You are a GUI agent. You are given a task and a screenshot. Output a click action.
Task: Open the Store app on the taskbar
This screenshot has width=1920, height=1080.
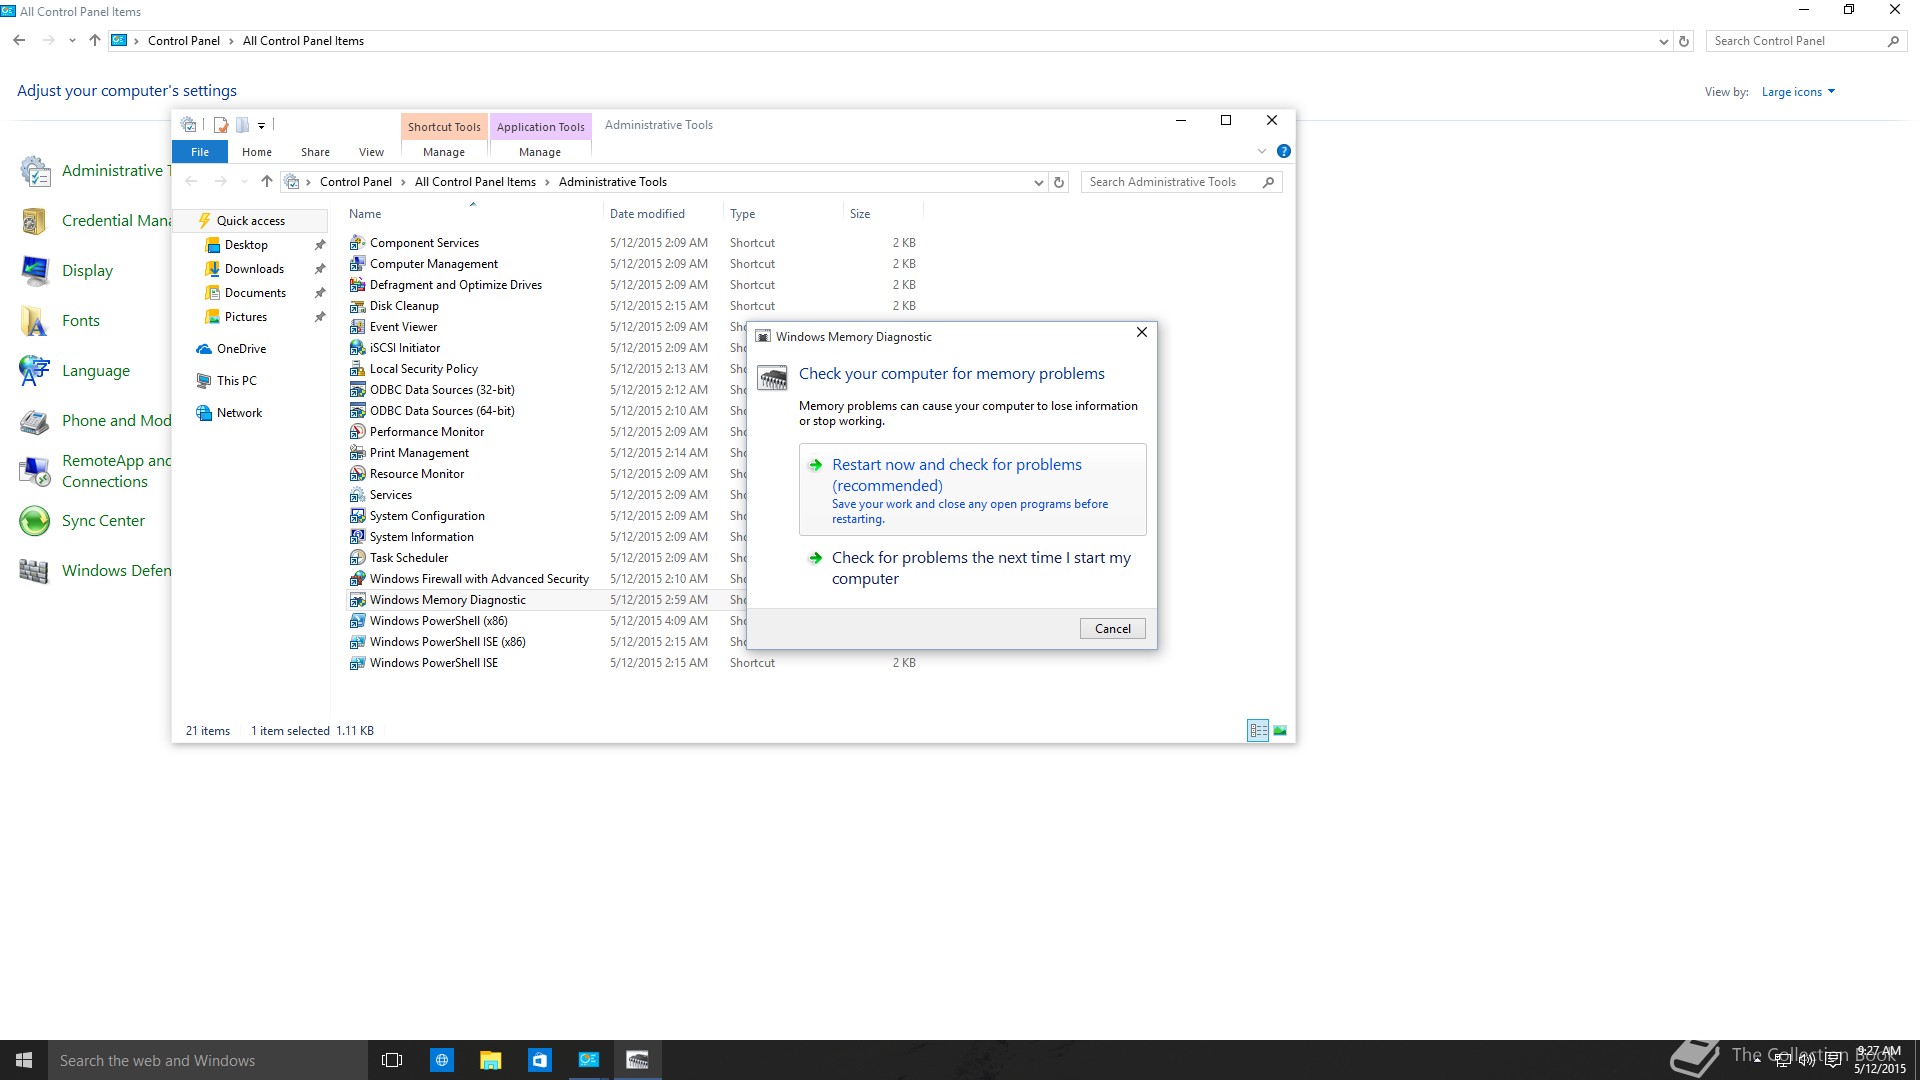tap(540, 1060)
